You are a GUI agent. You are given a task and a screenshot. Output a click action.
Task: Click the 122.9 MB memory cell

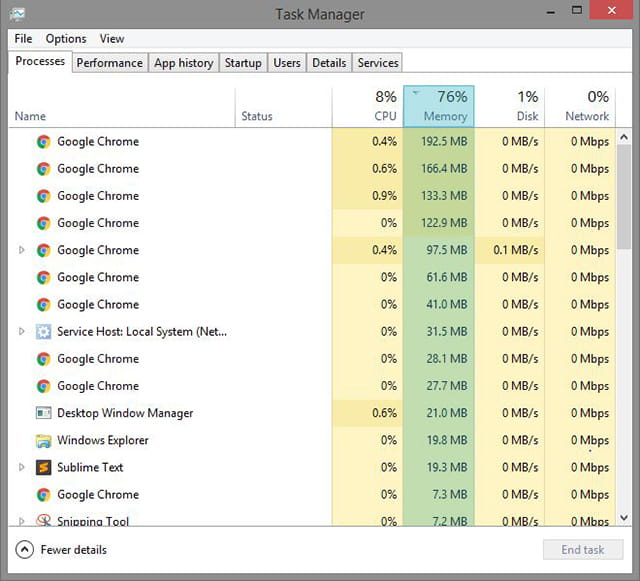point(439,223)
